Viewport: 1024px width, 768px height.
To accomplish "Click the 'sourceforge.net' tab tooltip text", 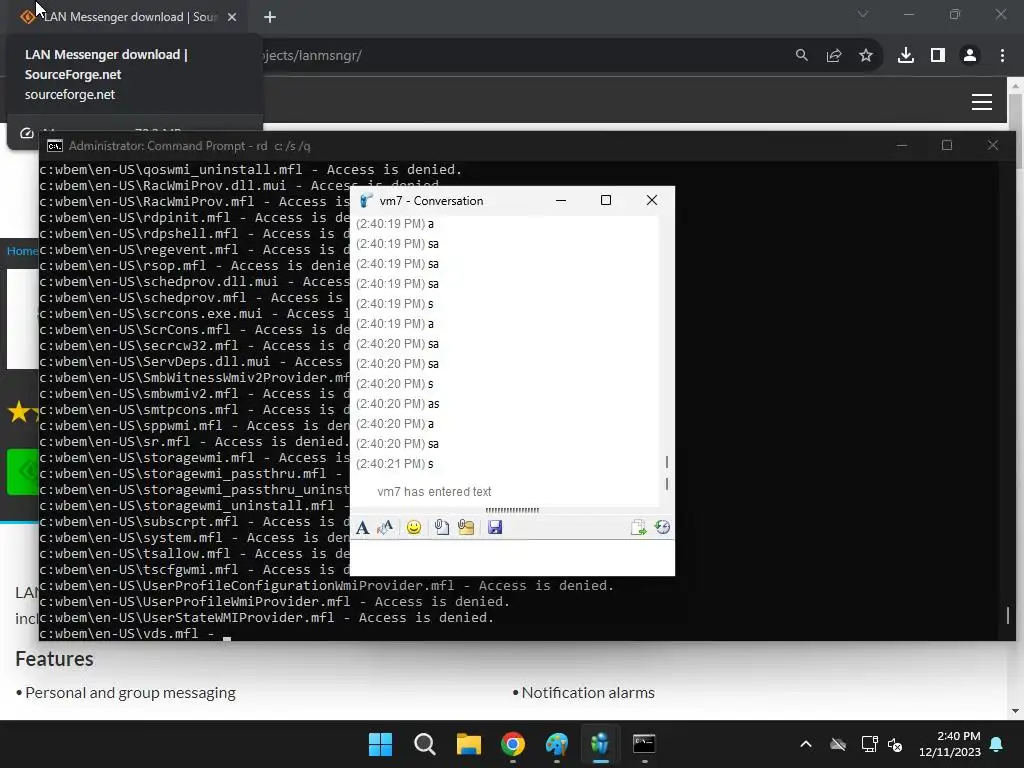I will pos(70,95).
